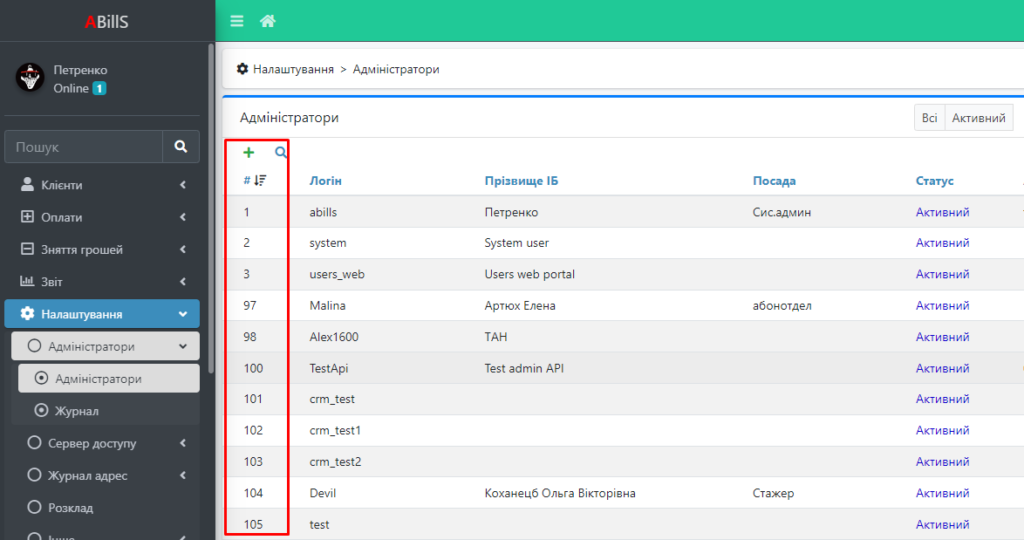This screenshot has width=1024, height=540.
Task: Expand the Клієнти sidebar menu
Action: [102, 185]
